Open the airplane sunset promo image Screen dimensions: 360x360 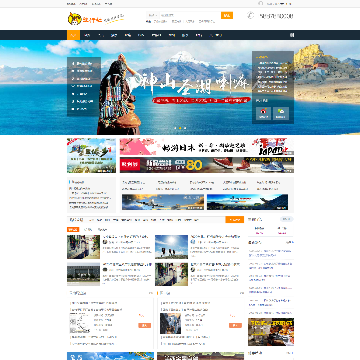(163, 202)
